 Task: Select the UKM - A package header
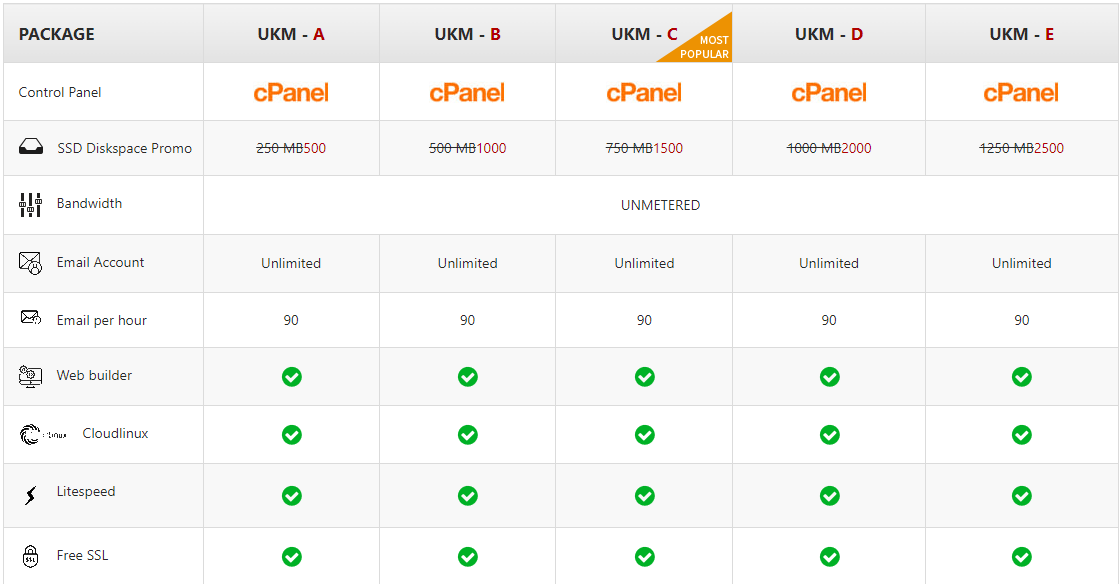click(291, 34)
